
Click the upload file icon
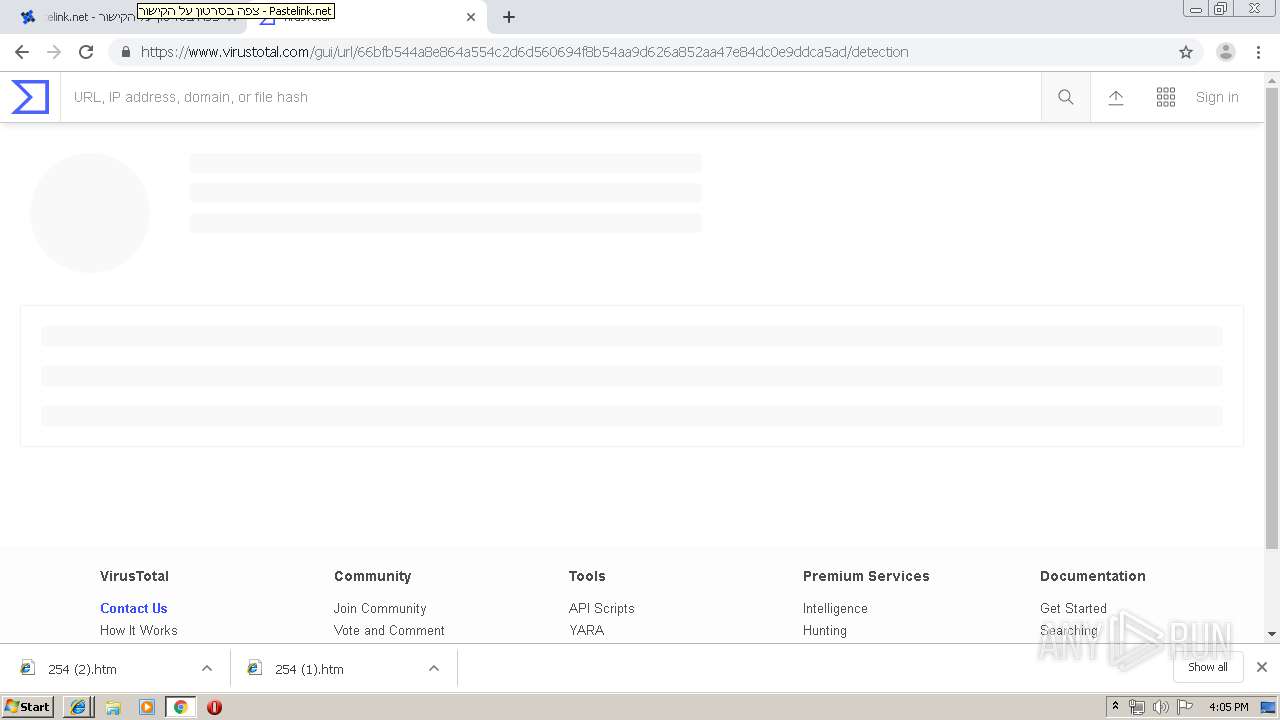click(x=1116, y=97)
